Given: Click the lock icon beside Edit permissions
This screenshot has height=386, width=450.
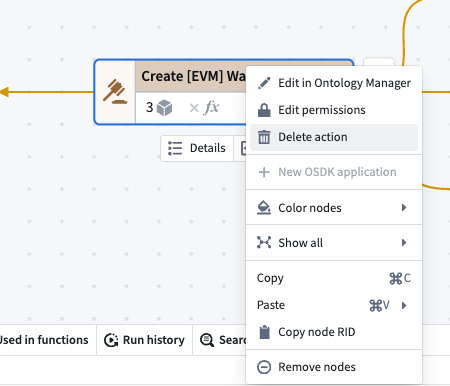Looking at the screenshot, I should point(264,110).
